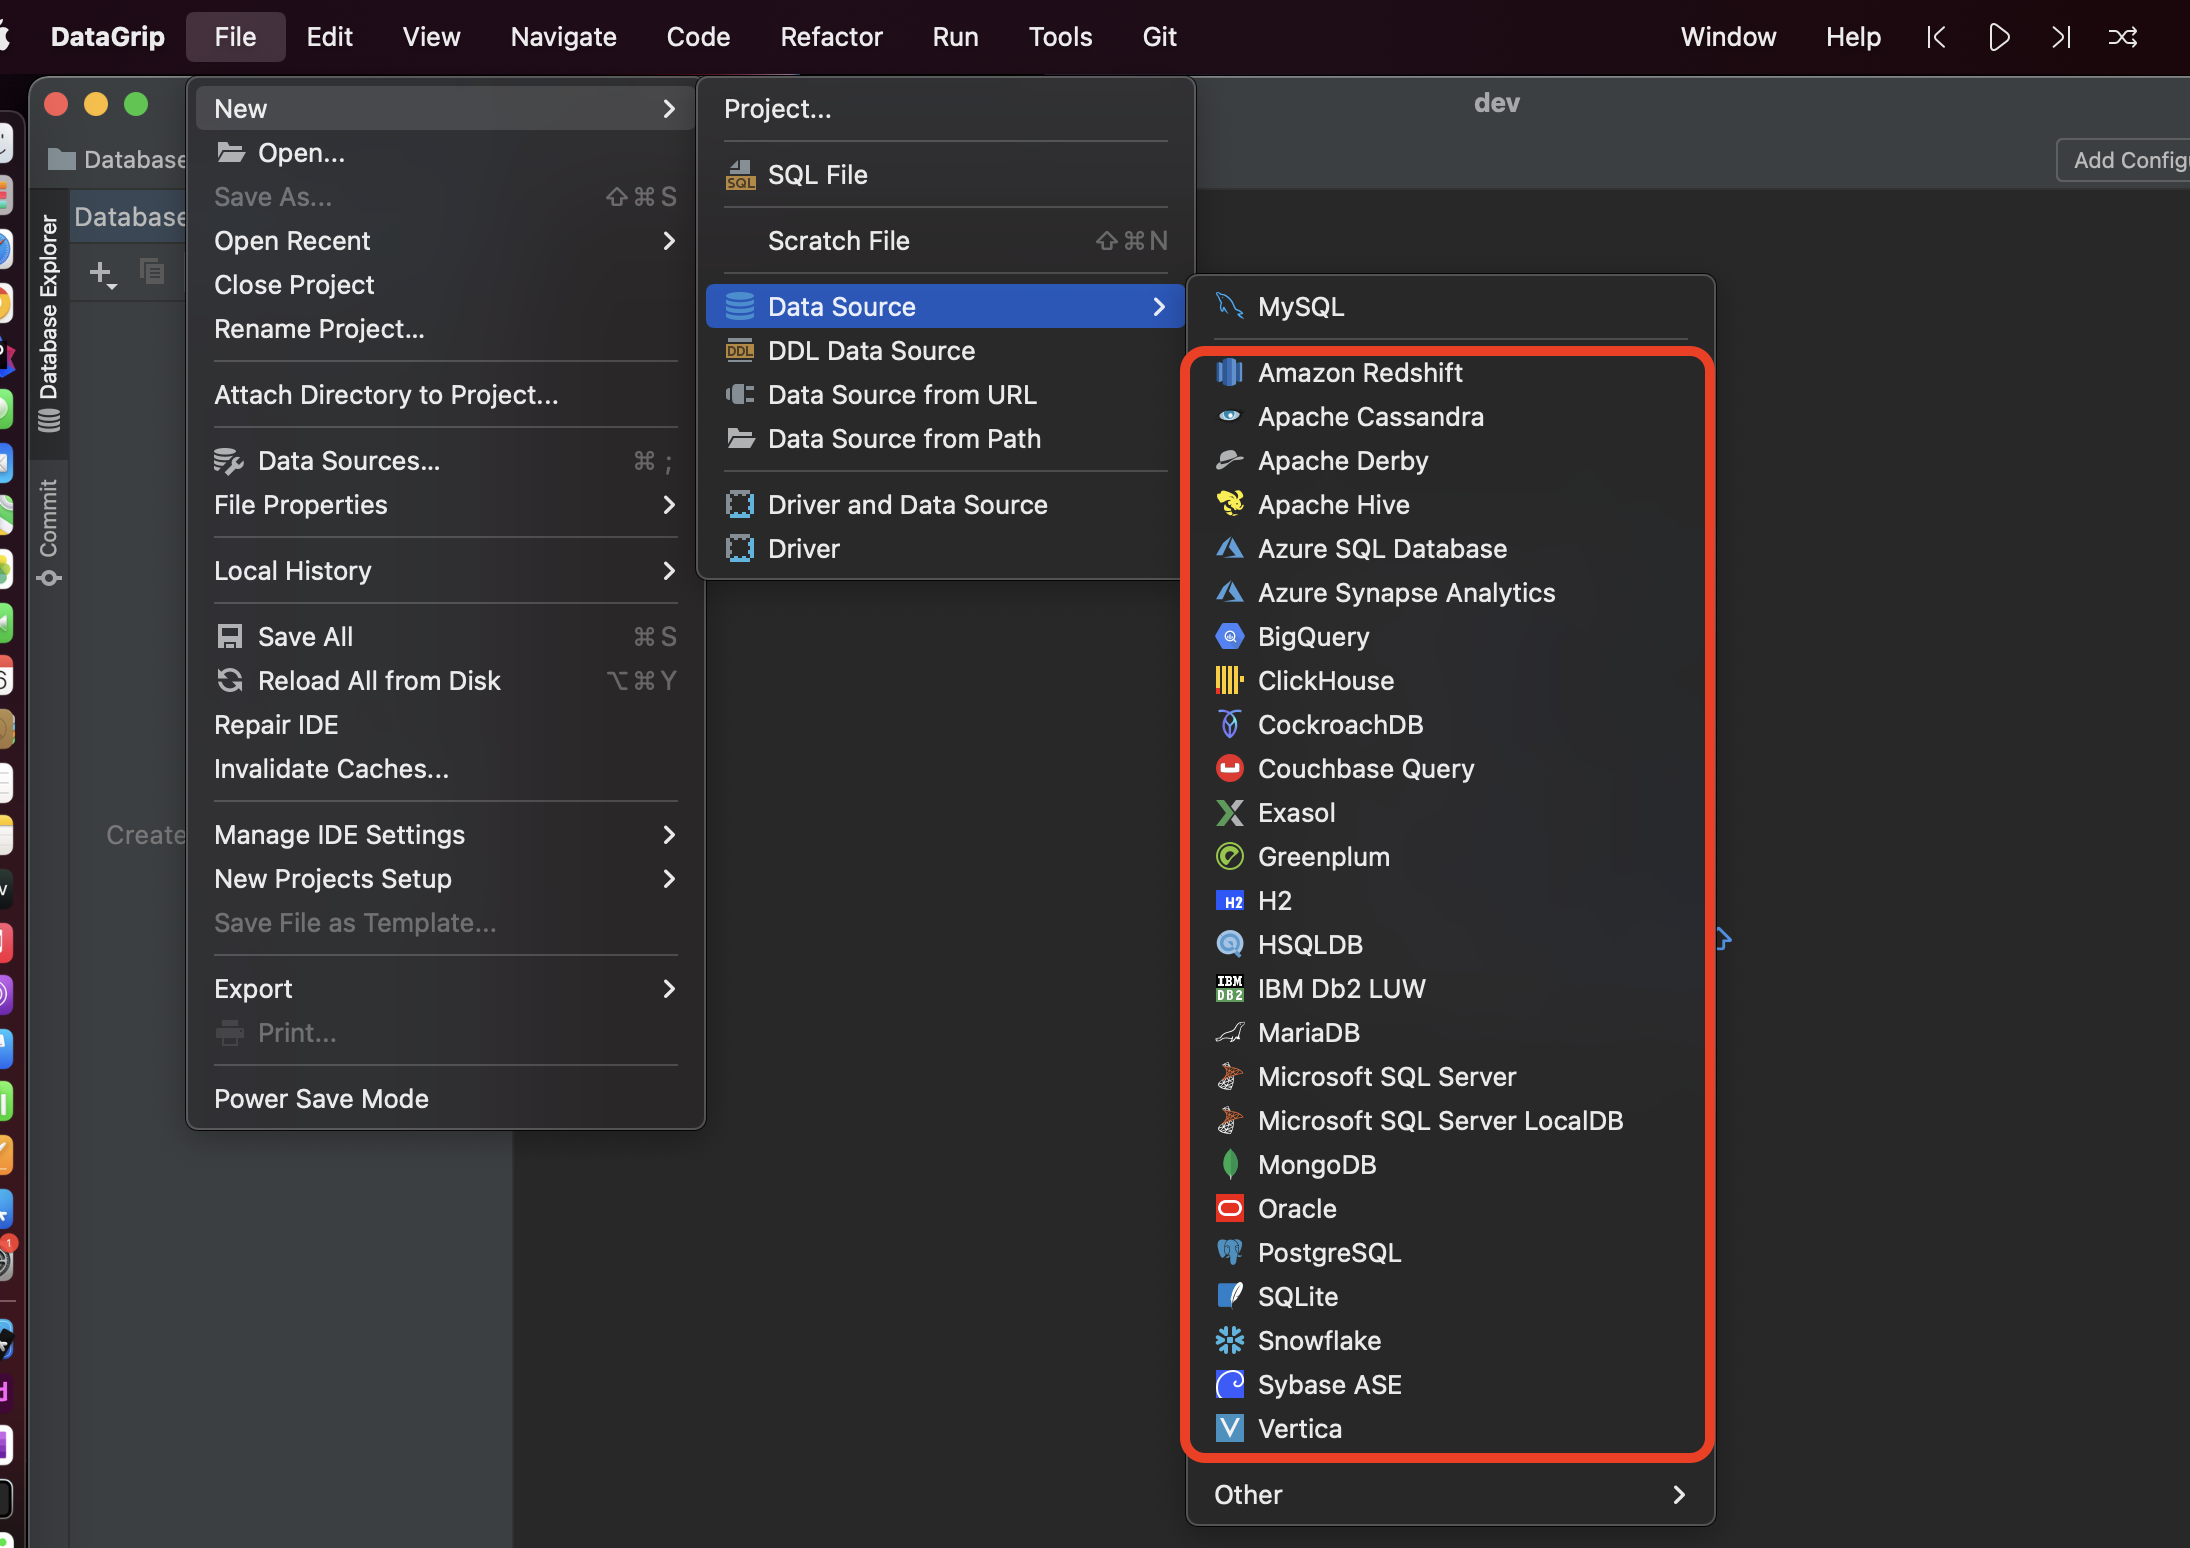Select H2 database

[x=1450, y=901]
